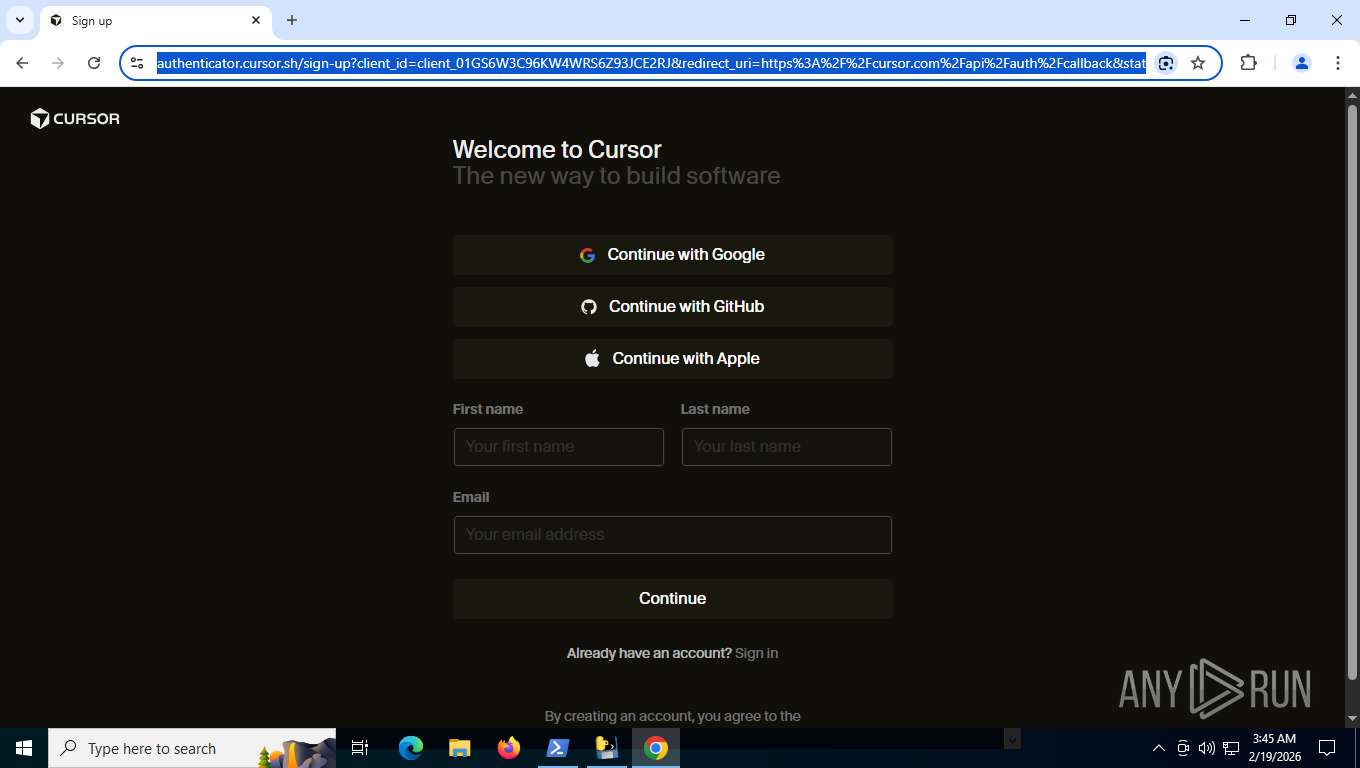The image size is (1360, 768).
Task: Open the notification center icon
Action: click(1327, 748)
